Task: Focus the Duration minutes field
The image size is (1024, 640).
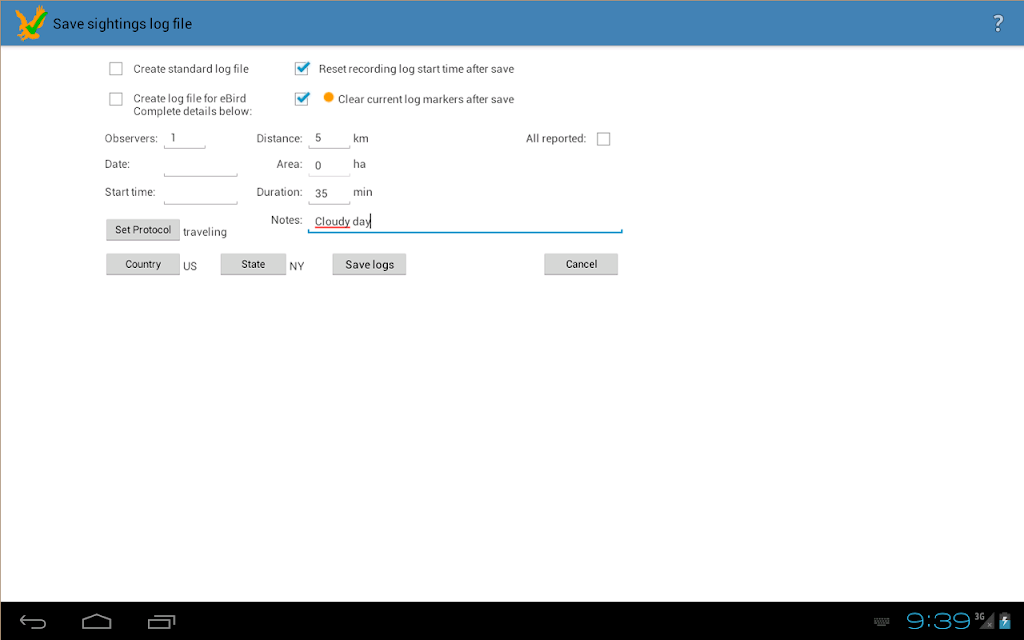Action: [329, 193]
